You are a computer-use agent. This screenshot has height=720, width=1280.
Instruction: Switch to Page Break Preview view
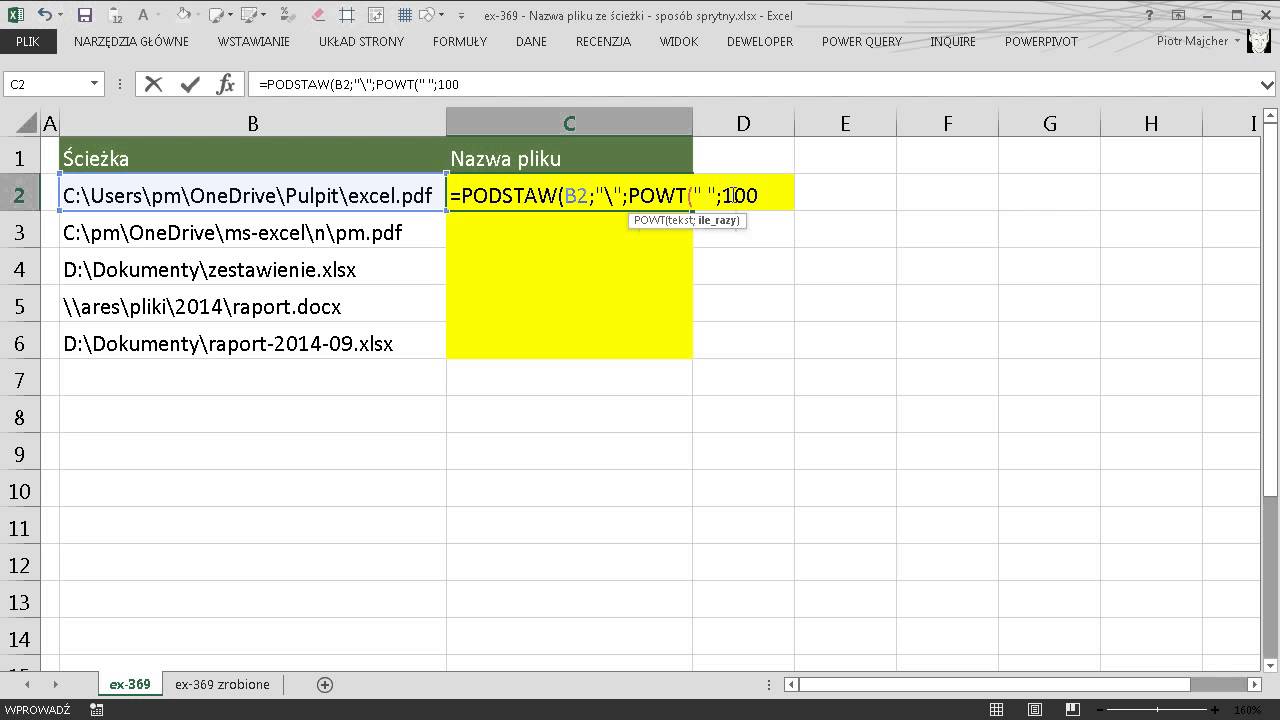[x=1071, y=710]
